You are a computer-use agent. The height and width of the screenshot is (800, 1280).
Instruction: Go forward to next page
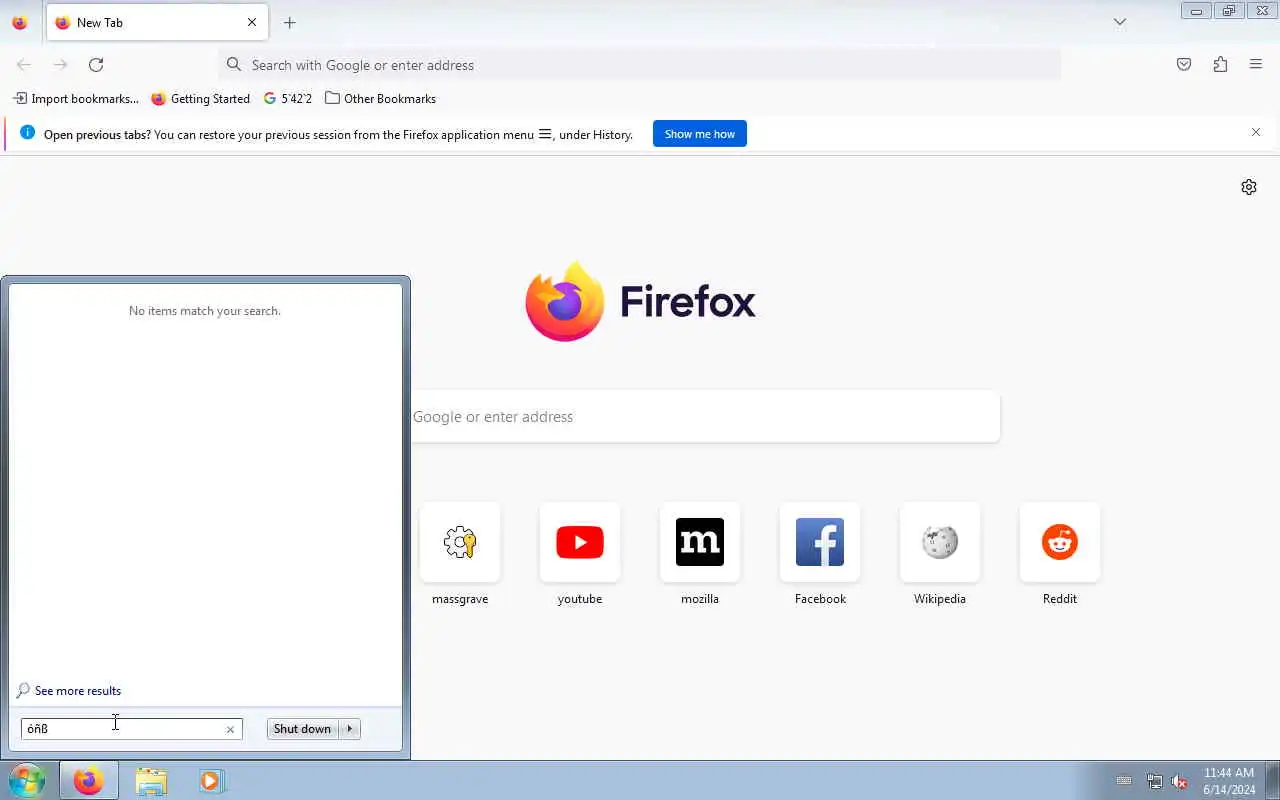pyautogui.click(x=60, y=65)
